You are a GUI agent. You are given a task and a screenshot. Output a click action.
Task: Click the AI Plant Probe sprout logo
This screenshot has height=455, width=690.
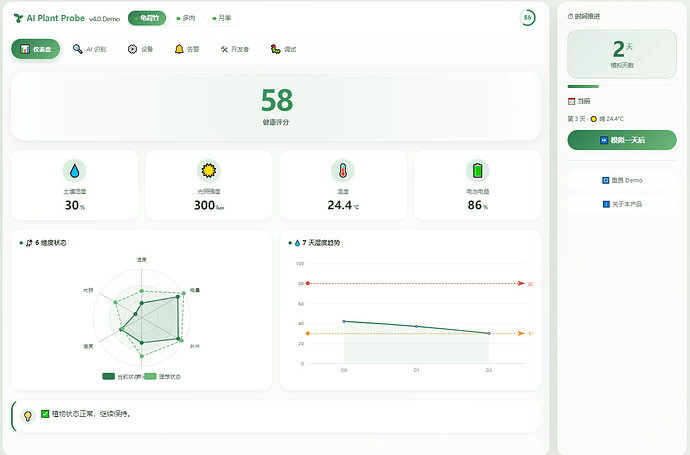(x=18, y=18)
